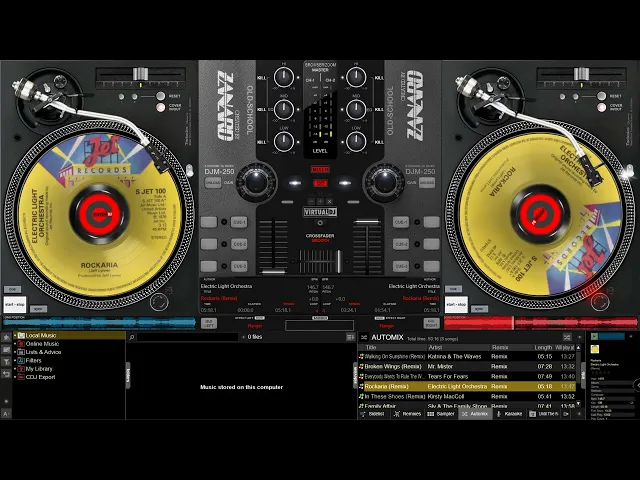The height and width of the screenshot is (480, 640).
Task: Click the shuffle icon right of Automix header
Action: (x=567, y=337)
